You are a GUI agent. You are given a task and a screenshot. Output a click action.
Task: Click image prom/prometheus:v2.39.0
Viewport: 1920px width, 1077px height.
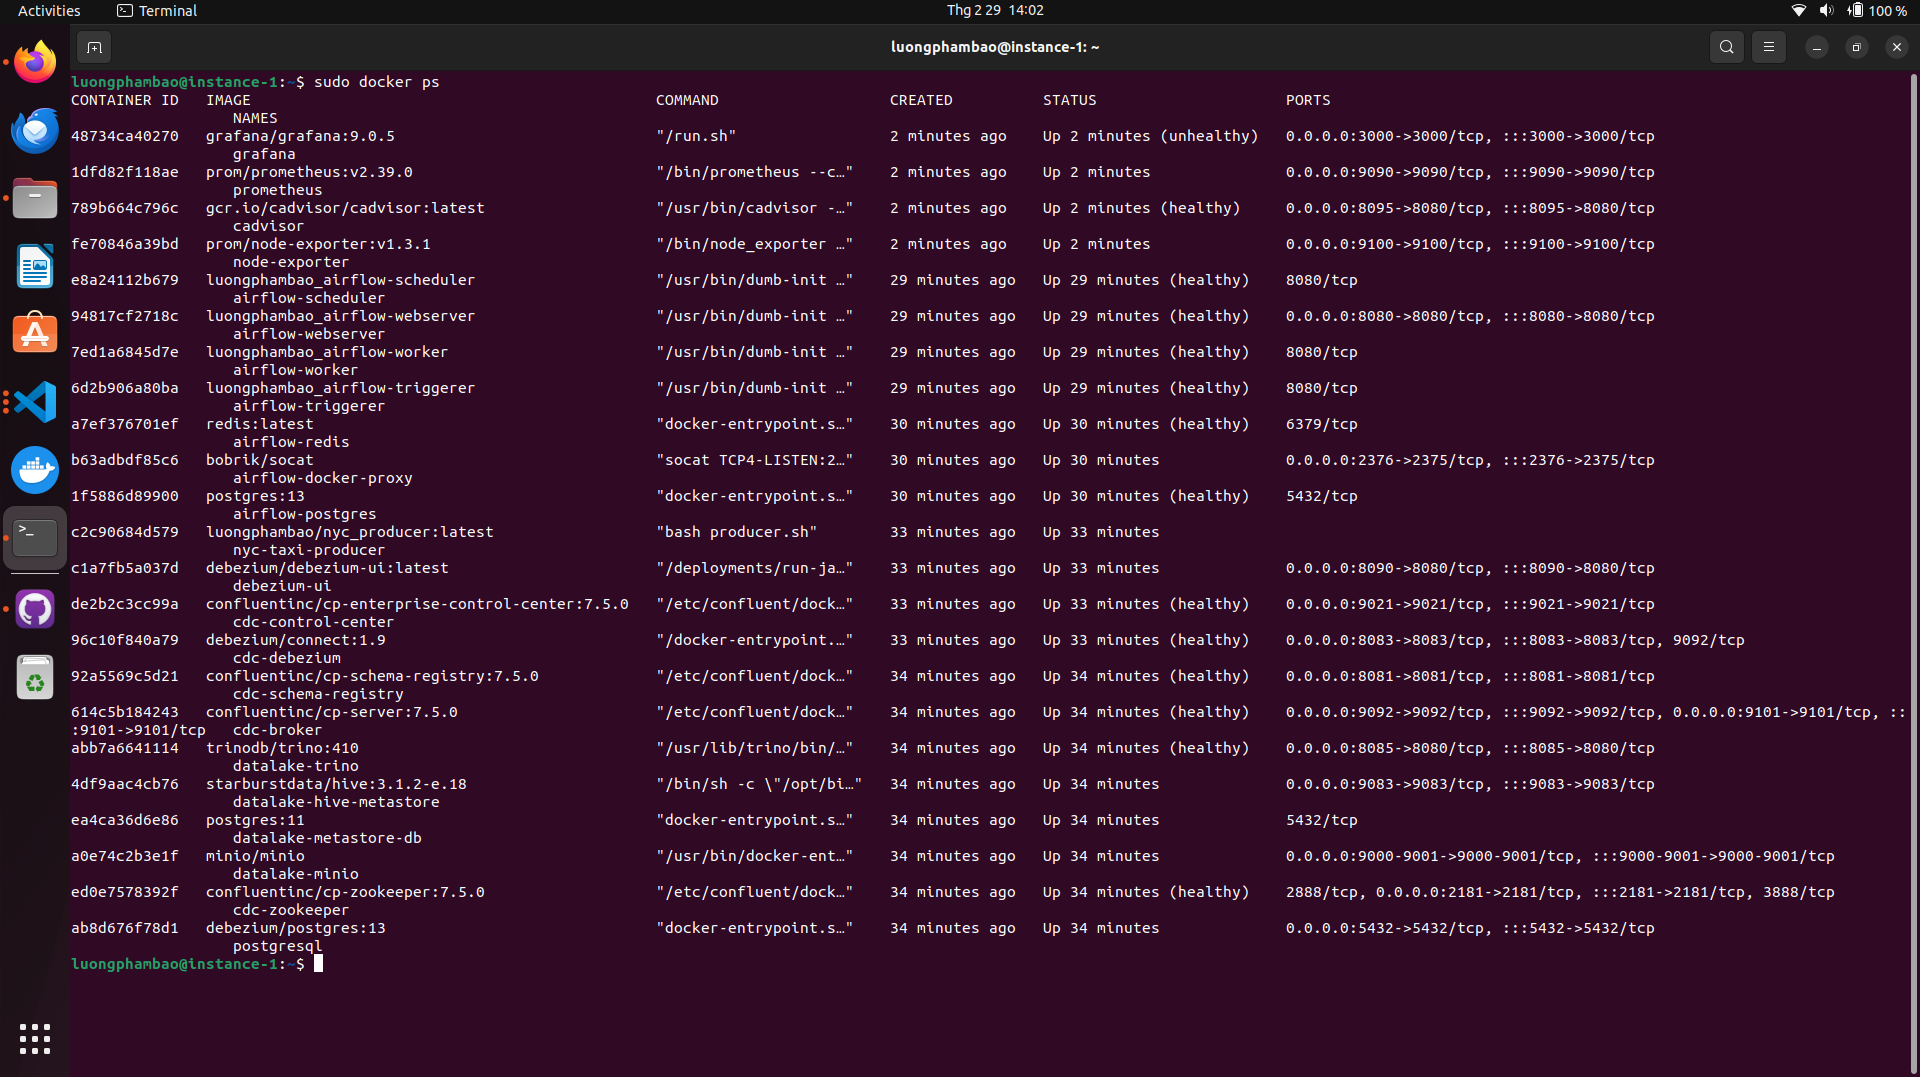[x=309, y=172]
